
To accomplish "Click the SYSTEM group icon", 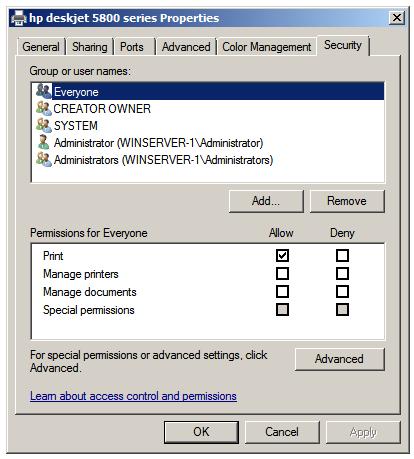I will coord(44,125).
